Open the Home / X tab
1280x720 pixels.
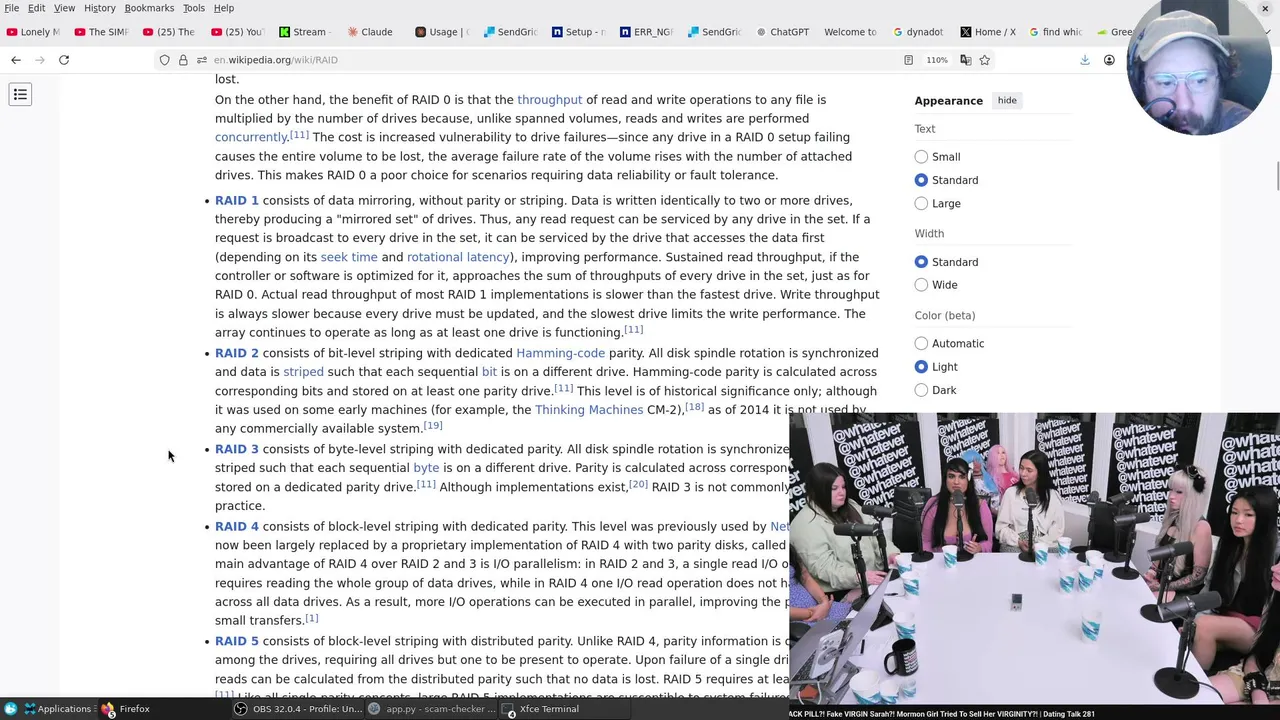tap(987, 32)
